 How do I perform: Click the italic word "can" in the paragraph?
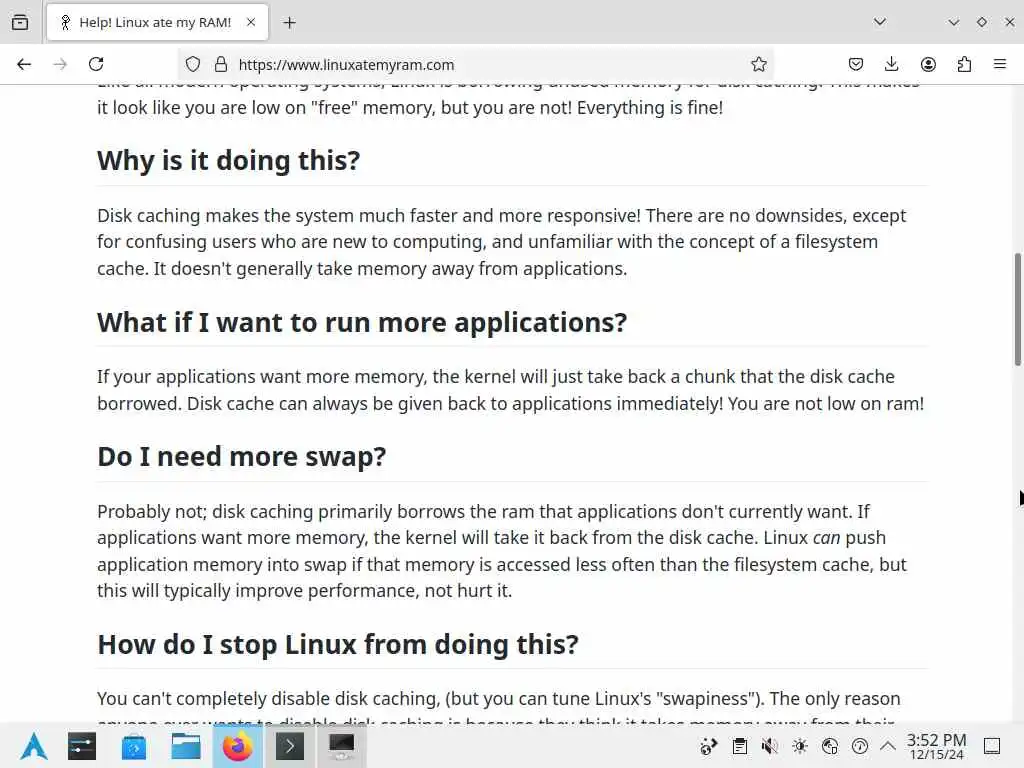point(826,538)
